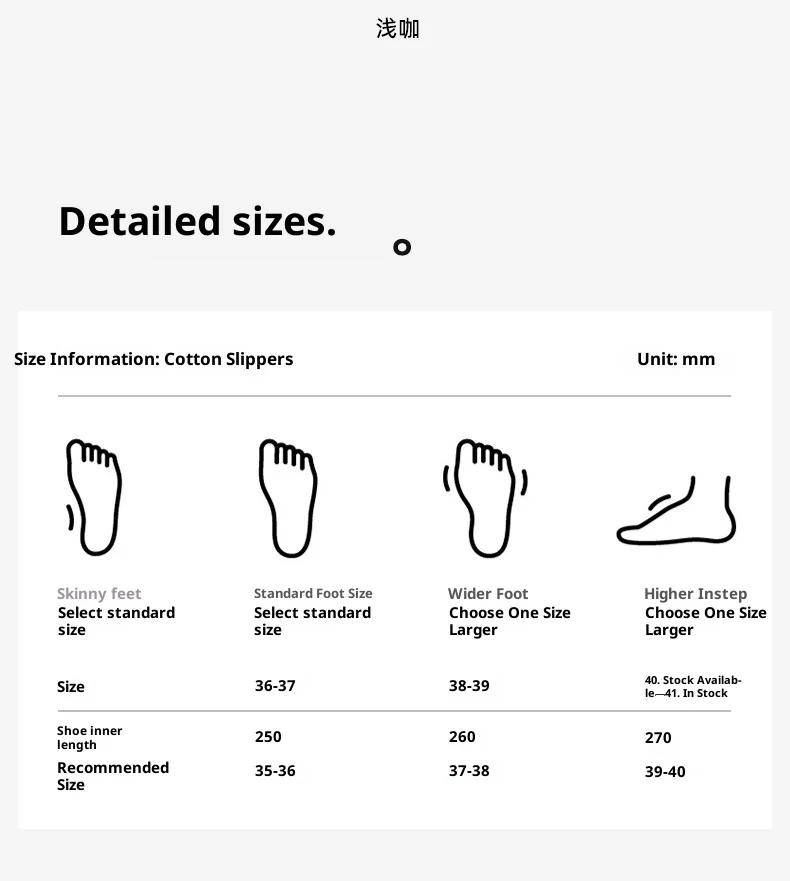Click the 250 inner length value
Screen dimensions: 790x881
point(268,737)
